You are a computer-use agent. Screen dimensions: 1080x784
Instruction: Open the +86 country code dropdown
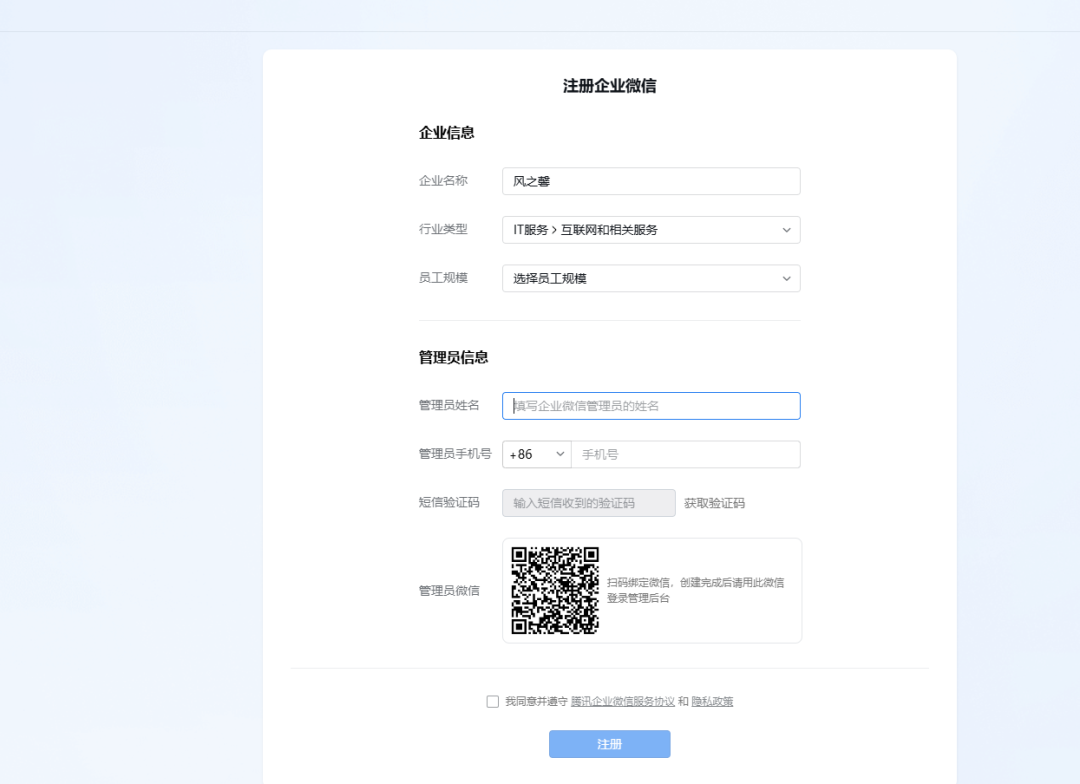point(537,455)
